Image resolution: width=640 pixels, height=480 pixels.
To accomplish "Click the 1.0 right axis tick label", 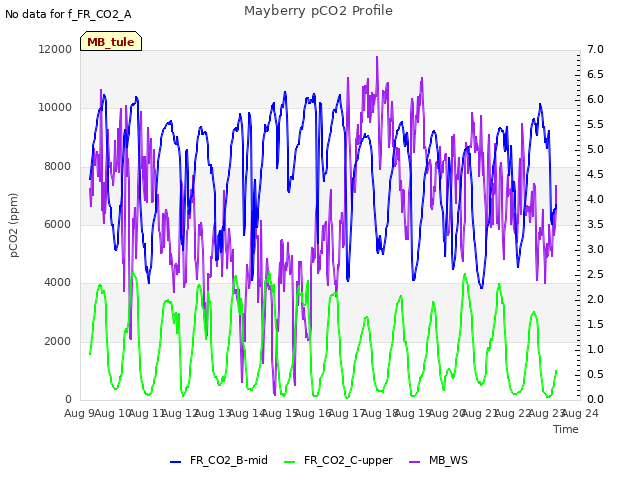I will (595, 349).
